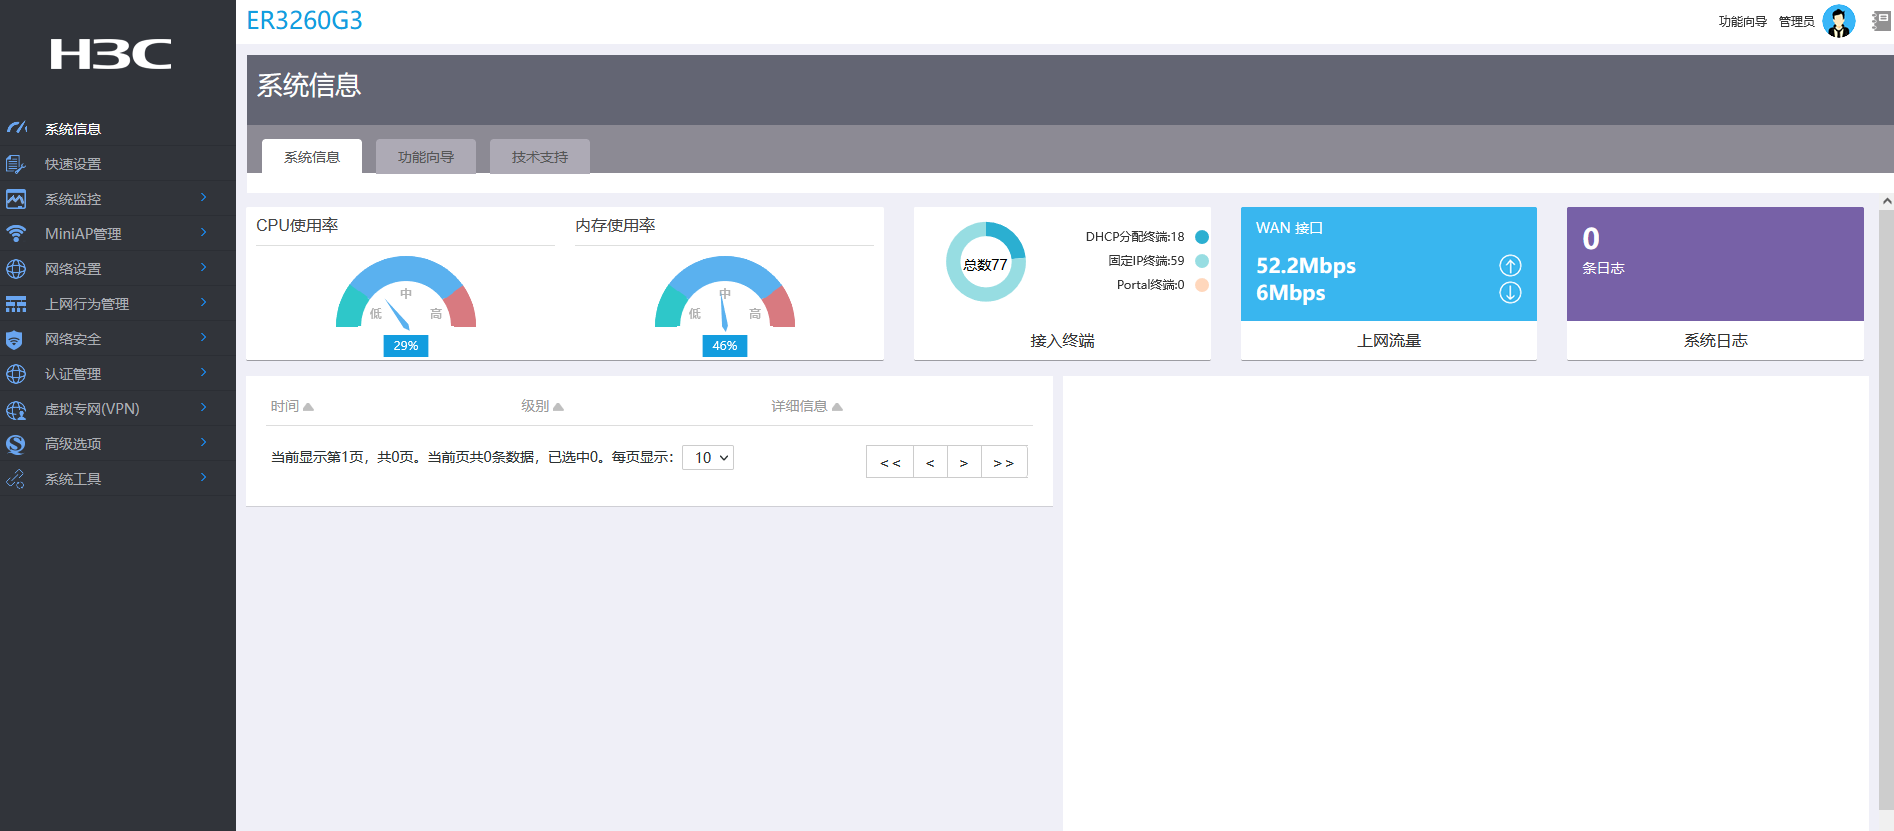Click the notebook icon at top right
1894x831 pixels.
(x=1881, y=21)
